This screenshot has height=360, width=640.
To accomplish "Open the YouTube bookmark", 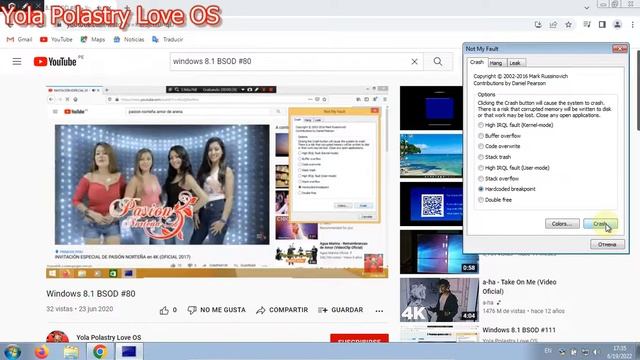I will [56, 40].
